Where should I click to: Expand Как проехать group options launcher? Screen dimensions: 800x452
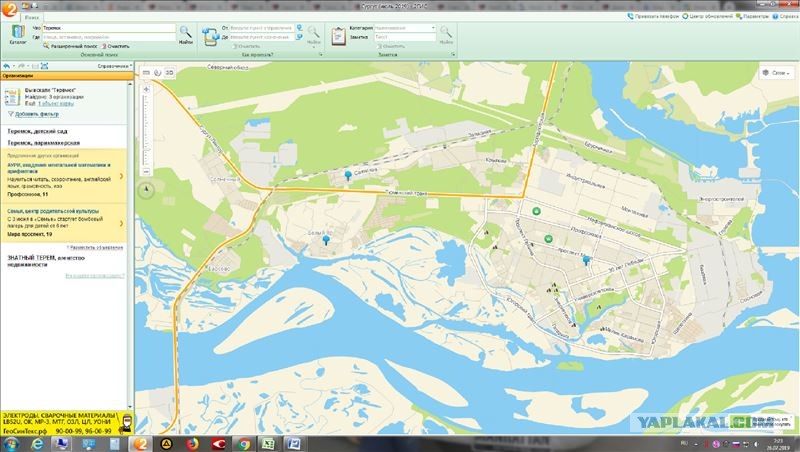tap(320, 55)
